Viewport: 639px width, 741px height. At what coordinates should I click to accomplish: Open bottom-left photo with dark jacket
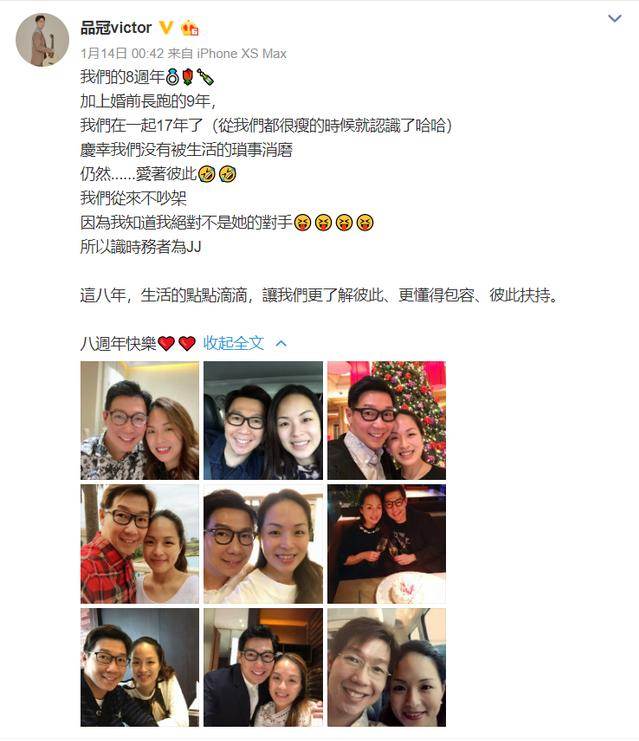140,667
